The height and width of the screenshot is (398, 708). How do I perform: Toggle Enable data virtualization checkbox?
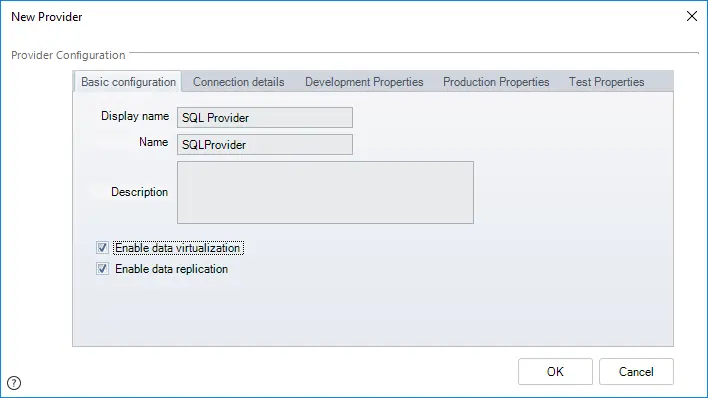tap(102, 248)
